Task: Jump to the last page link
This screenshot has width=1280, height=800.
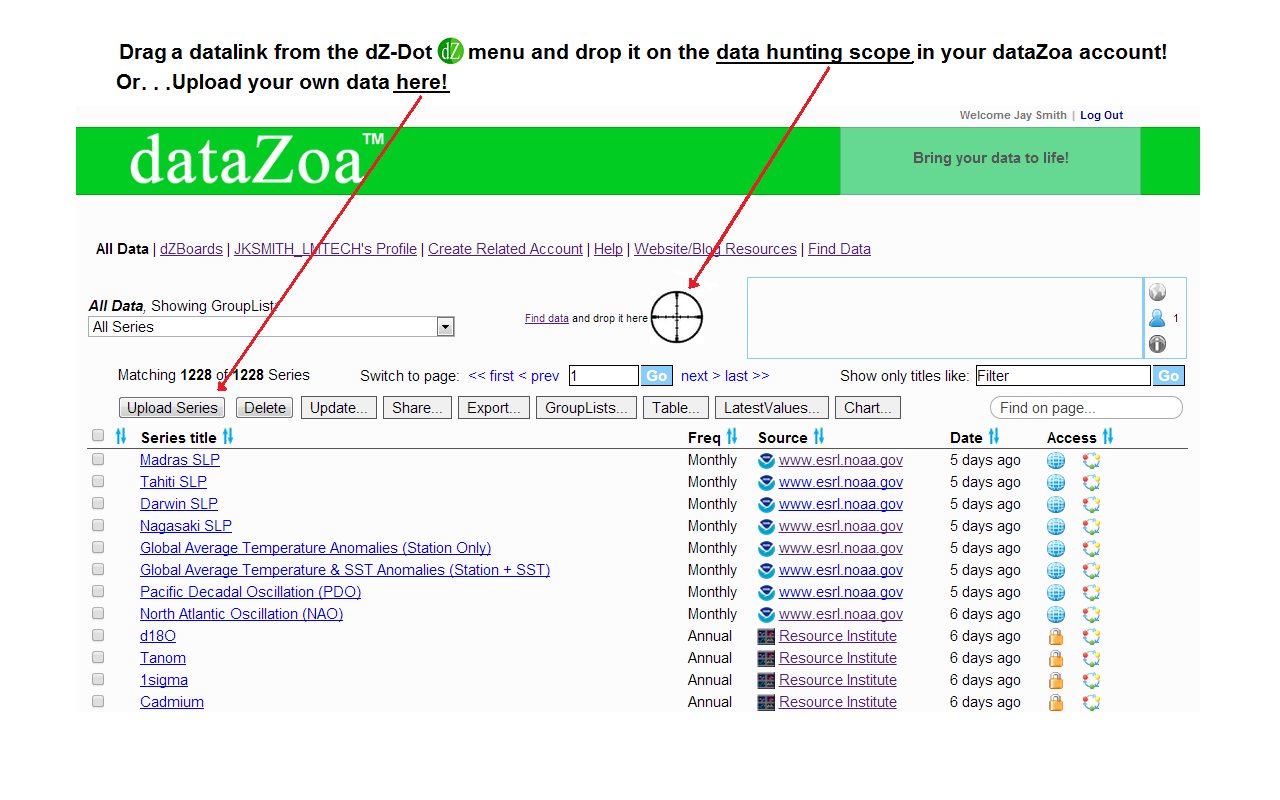Action: [x=747, y=376]
